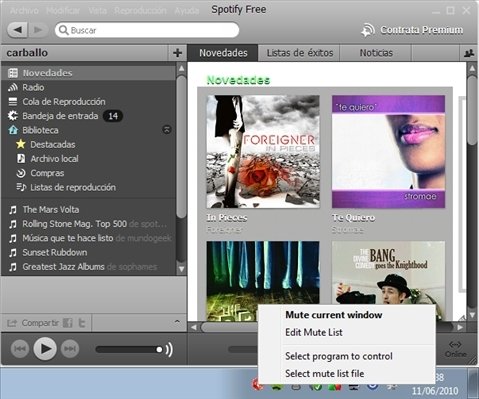Click the sidebar scrollbar down arrow

pos(181,269)
